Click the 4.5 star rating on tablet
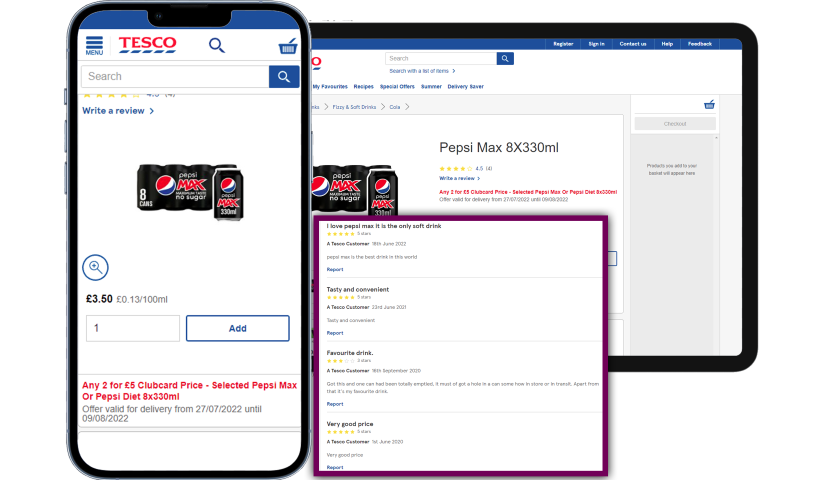 tap(466, 169)
